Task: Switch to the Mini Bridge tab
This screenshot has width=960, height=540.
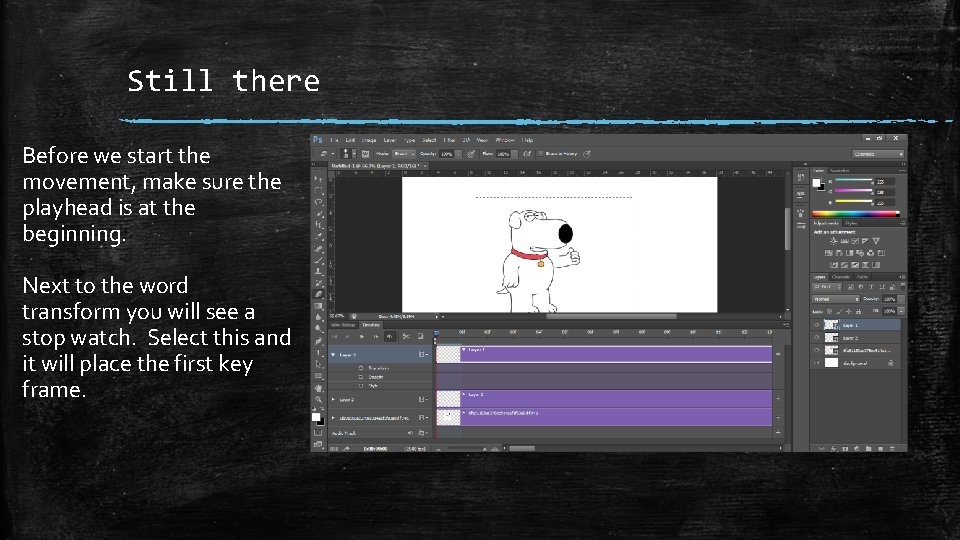Action: point(343,324)
